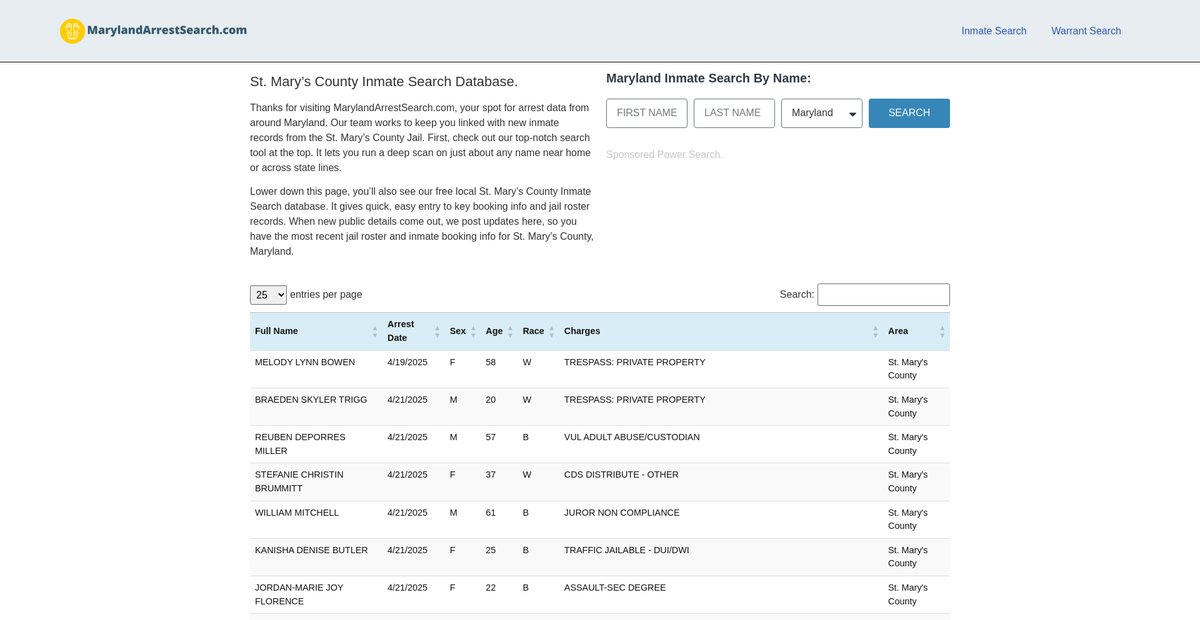Sort by Age column arrows

click(510, 331)
